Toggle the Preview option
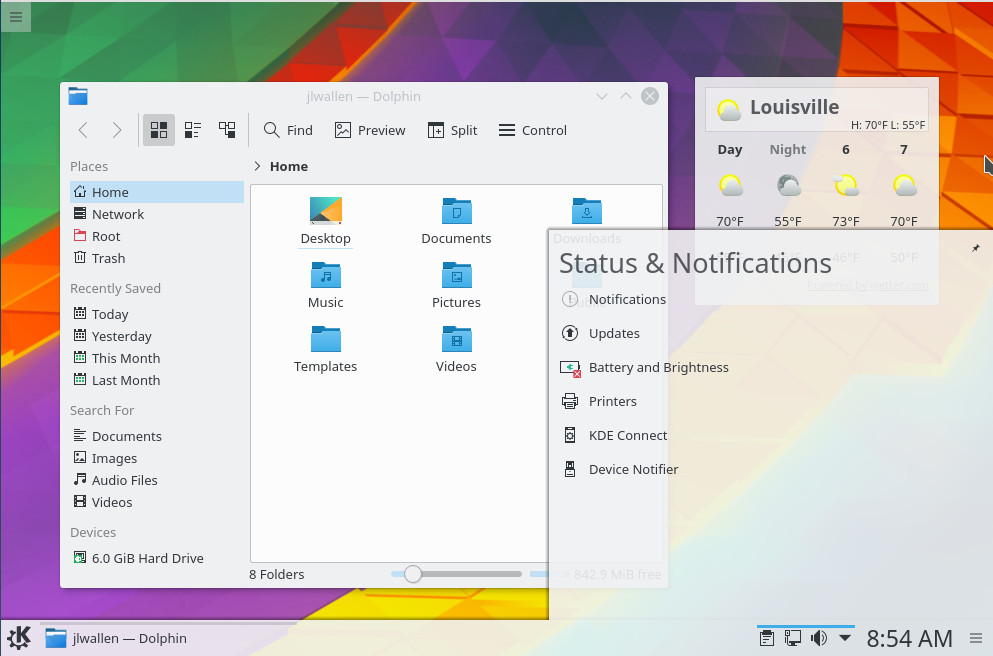993x656 pixels. (370, 130)
